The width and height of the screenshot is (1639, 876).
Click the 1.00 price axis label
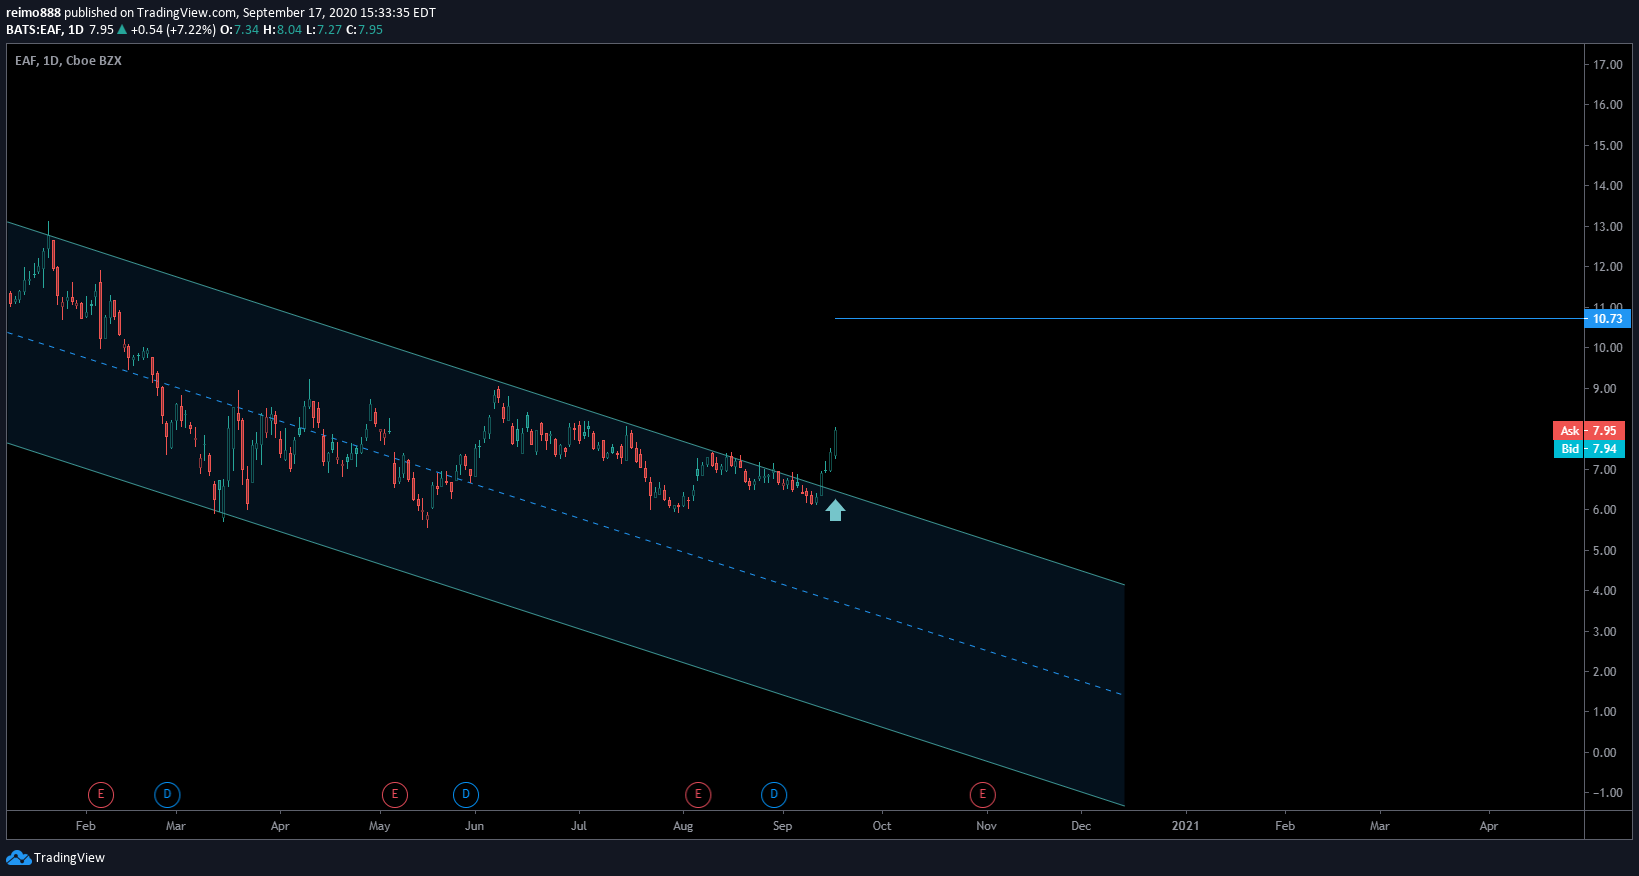[1605, 712]
